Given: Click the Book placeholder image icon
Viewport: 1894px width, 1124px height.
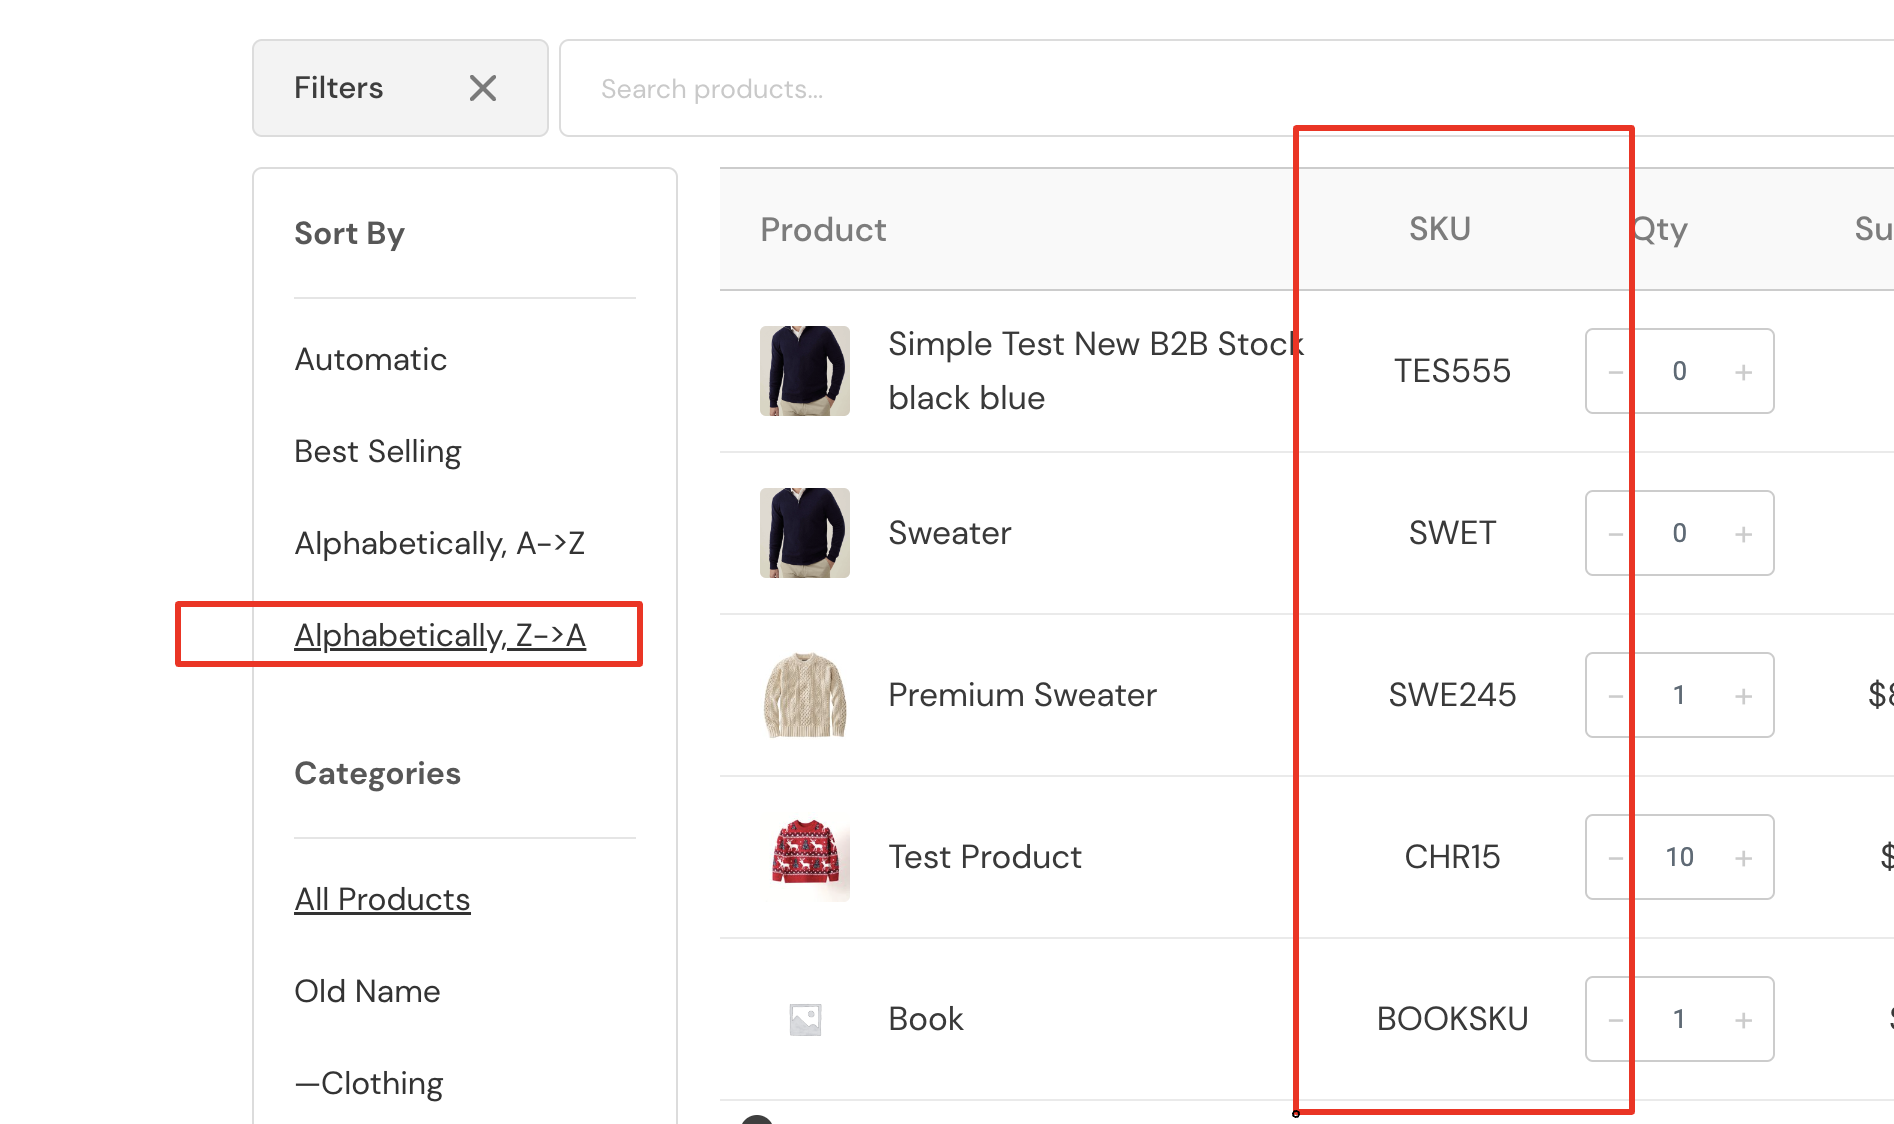Looking at the screenshot, I should point(805,1019).
